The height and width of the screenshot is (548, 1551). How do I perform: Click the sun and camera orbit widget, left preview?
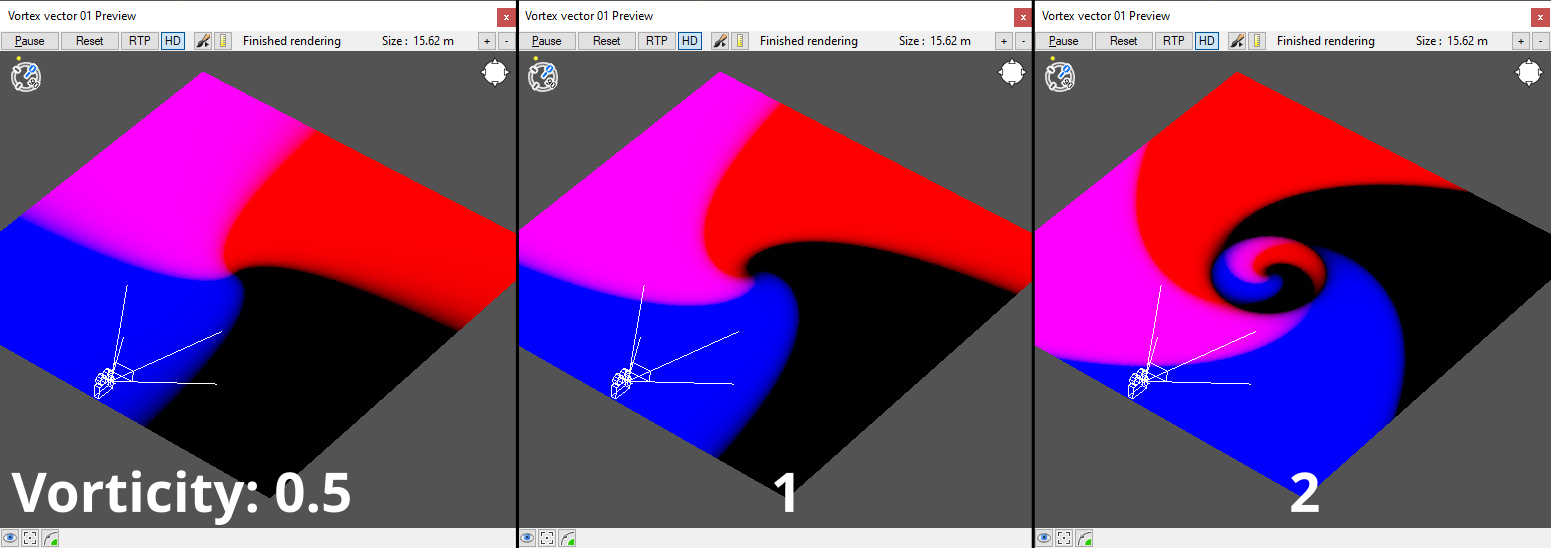(25, 76)
